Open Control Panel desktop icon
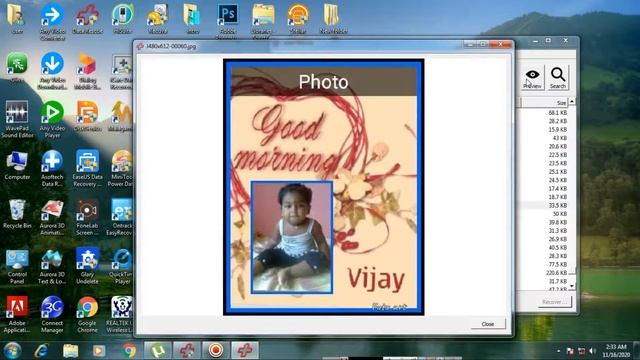Viewport: 640px width, 360px height. click(17, 266)
